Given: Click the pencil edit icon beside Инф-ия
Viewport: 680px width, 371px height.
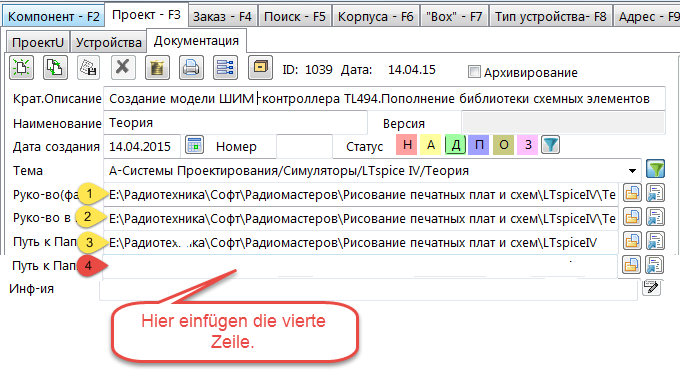Looking at the screenshot, I should tap(652, 287).
